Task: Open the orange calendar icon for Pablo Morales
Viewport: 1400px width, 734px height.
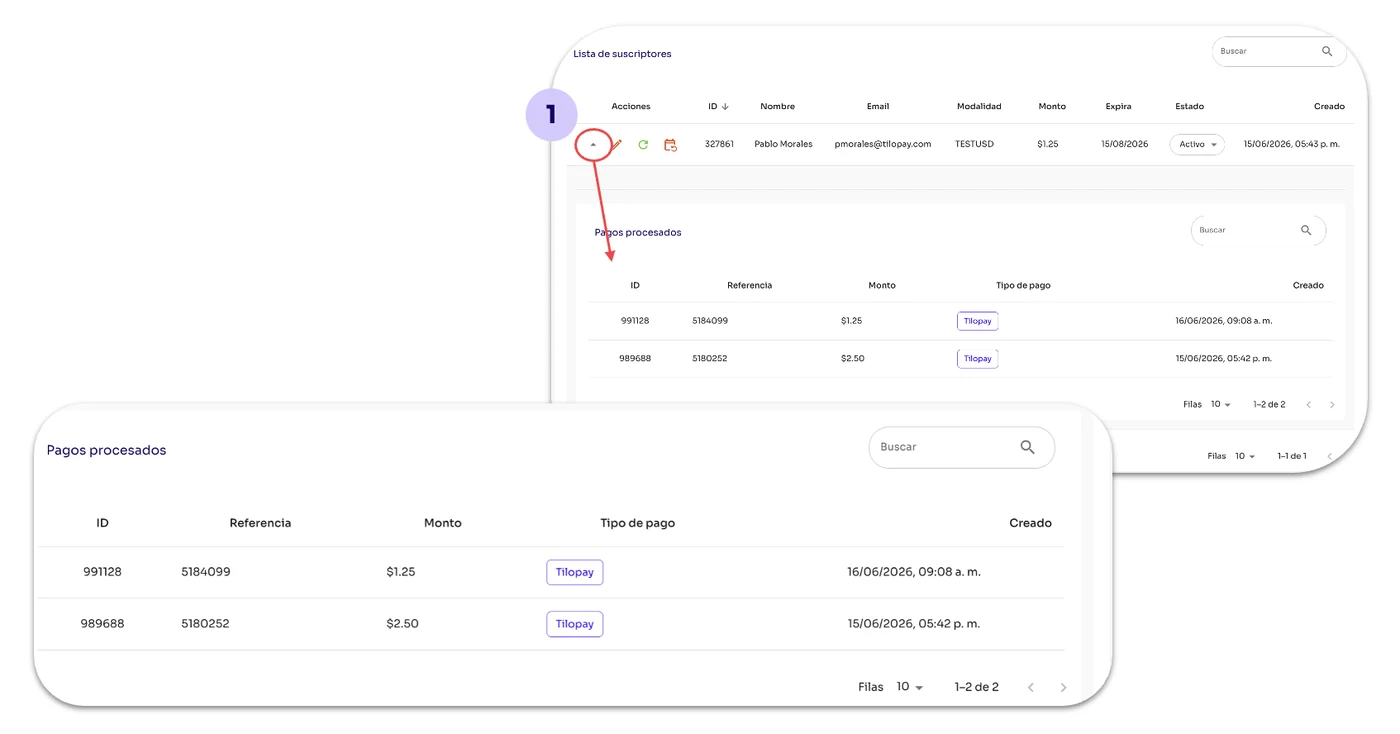Action: click(670, 145)
